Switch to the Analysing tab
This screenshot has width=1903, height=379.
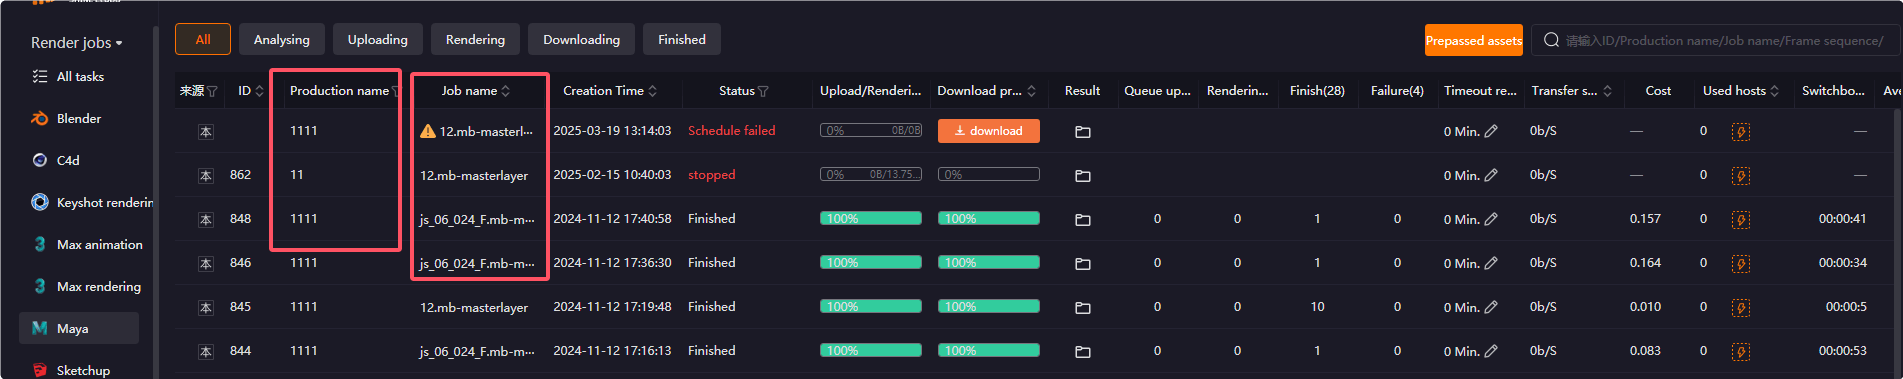282,39
